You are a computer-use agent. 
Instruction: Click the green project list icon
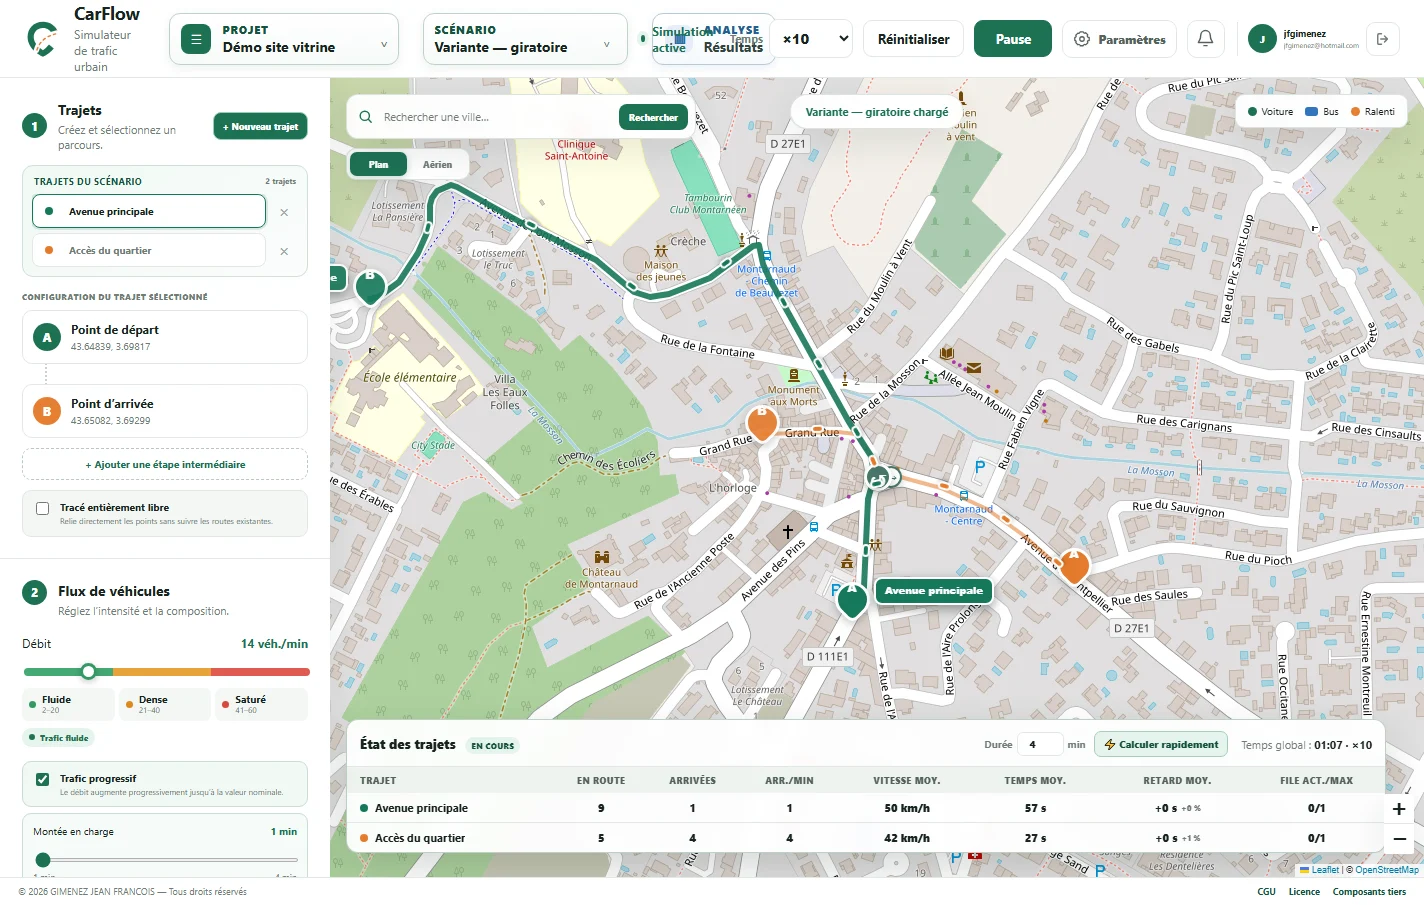tap(196, 39)
